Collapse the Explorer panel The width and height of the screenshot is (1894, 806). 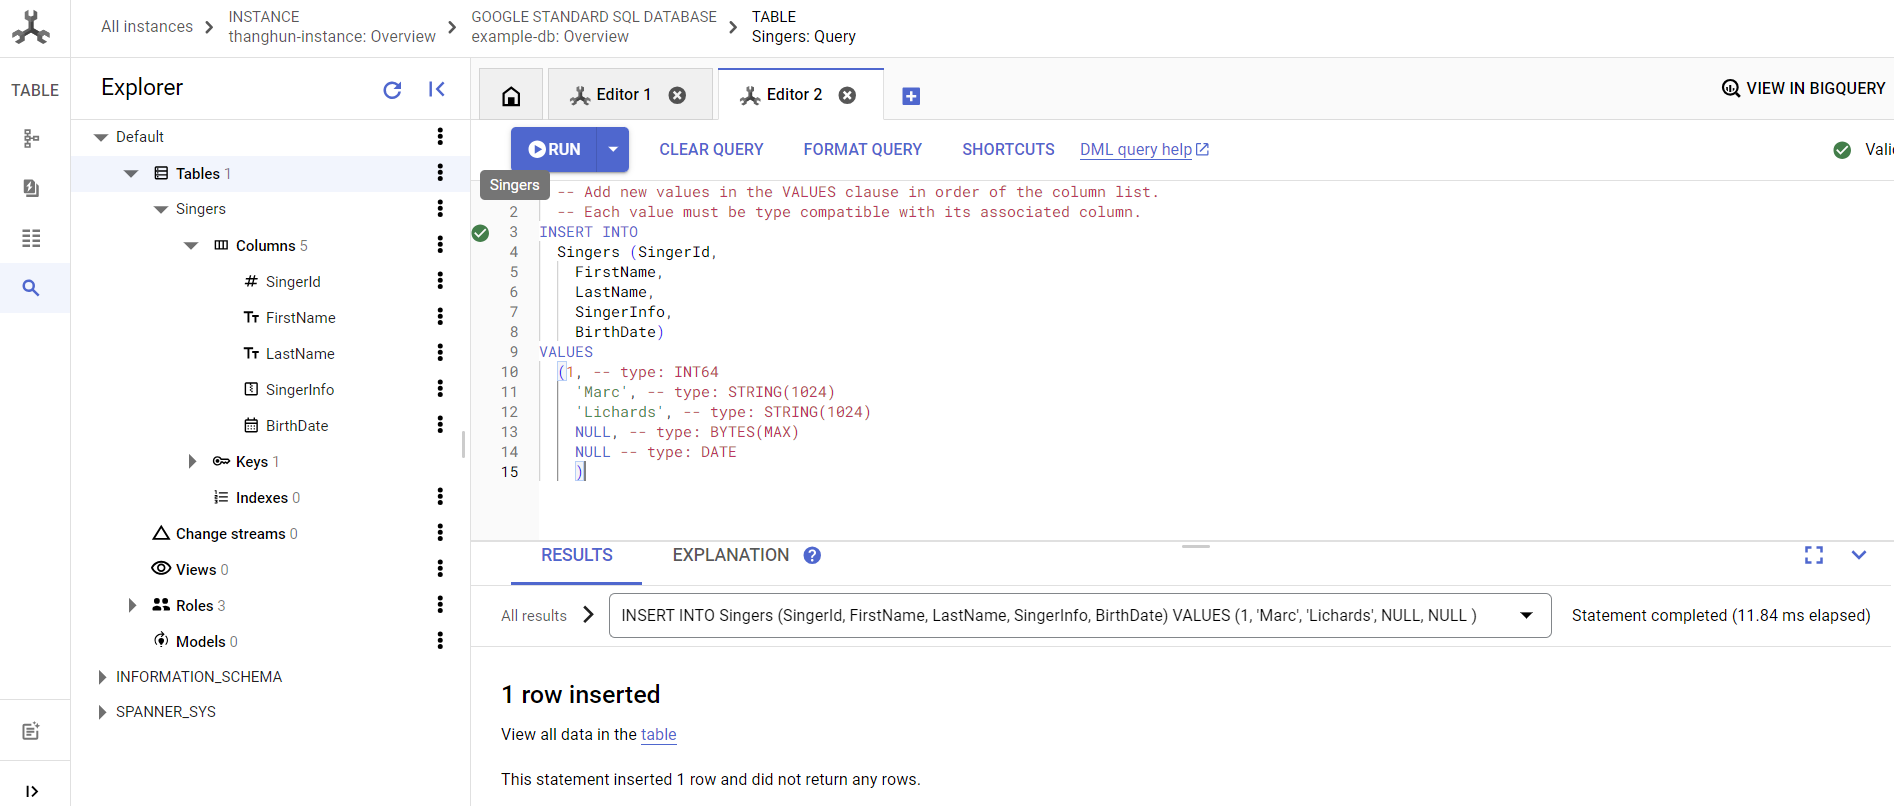coord(437,89)
